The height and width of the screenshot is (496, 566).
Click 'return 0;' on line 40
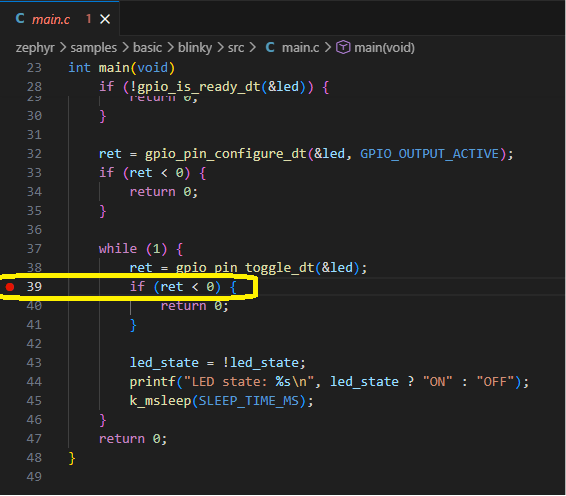(x=195, y=306)
